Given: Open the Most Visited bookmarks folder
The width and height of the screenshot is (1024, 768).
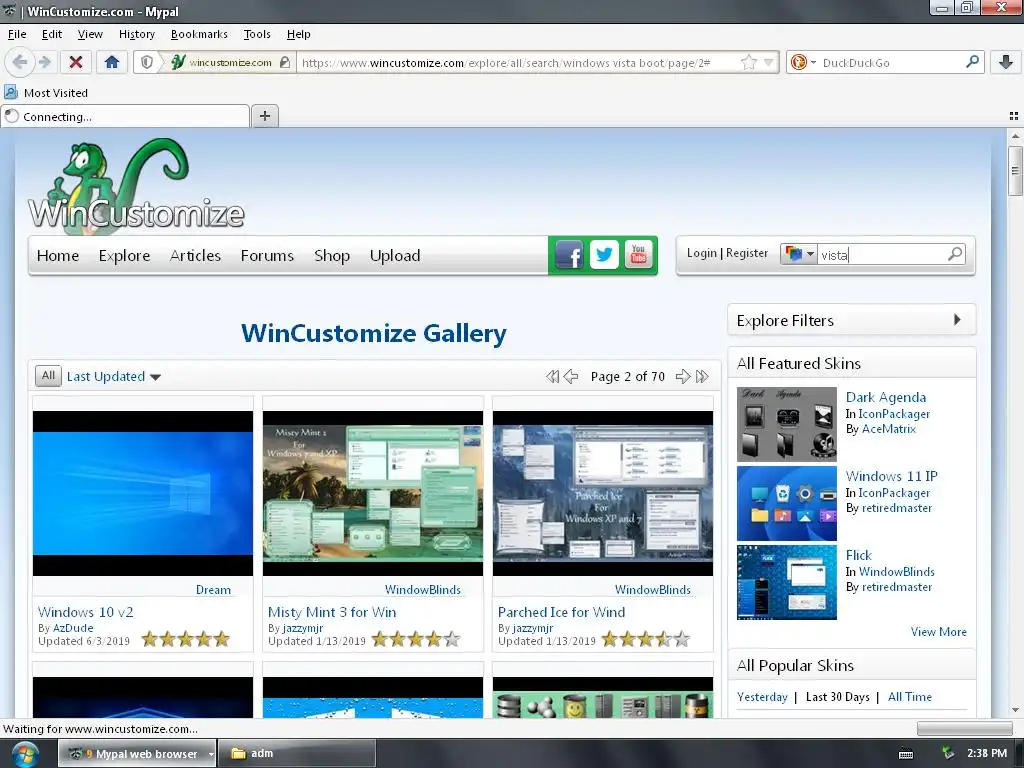Looking at the screenshot, I should (46, 93).
